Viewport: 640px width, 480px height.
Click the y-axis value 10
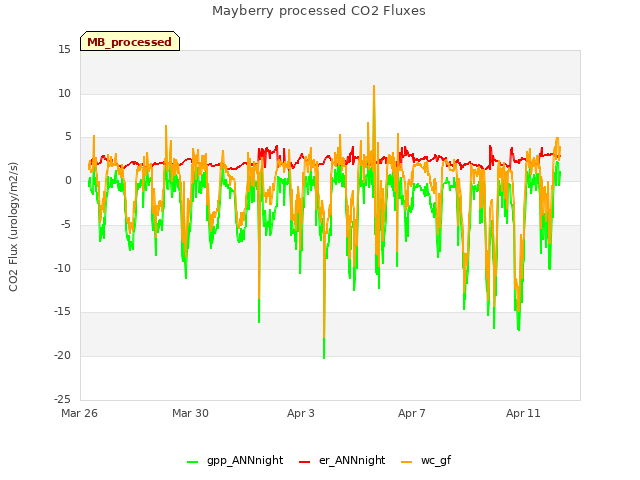(x=64, y=93)
